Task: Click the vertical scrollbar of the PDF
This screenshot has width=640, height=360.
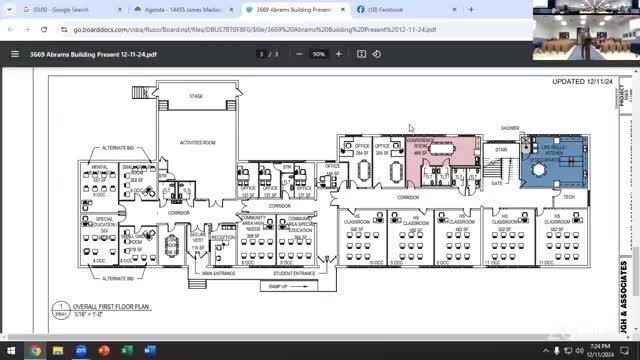Action: tap(636, 200)
